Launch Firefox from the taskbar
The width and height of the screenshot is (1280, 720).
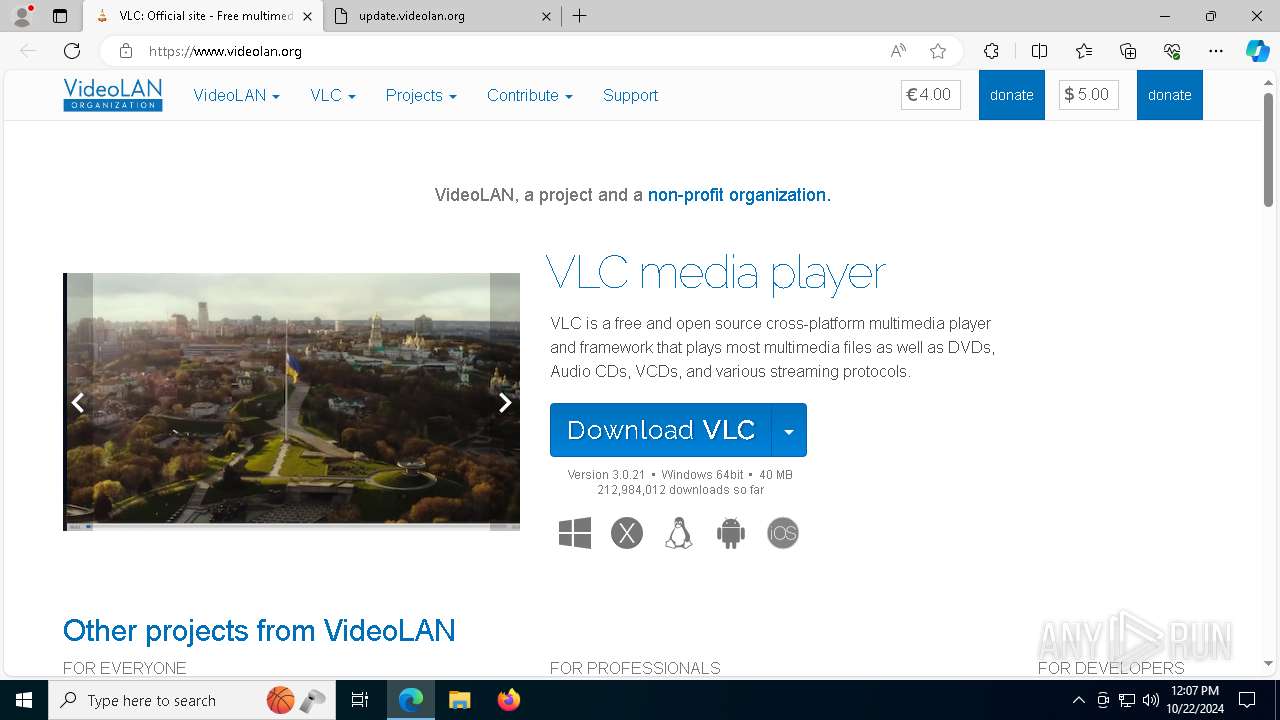coord(509,700)
